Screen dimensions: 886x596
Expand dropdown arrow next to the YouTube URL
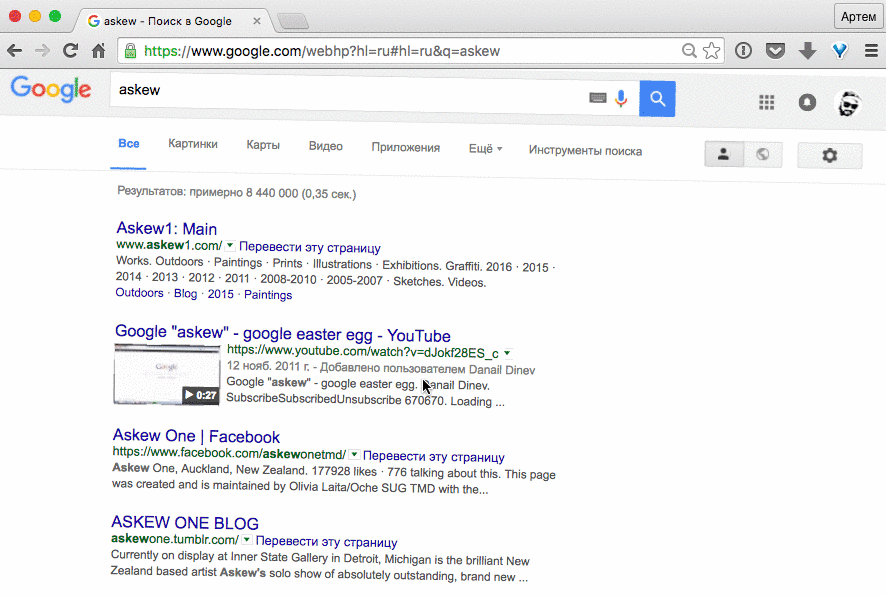point(507,353)
